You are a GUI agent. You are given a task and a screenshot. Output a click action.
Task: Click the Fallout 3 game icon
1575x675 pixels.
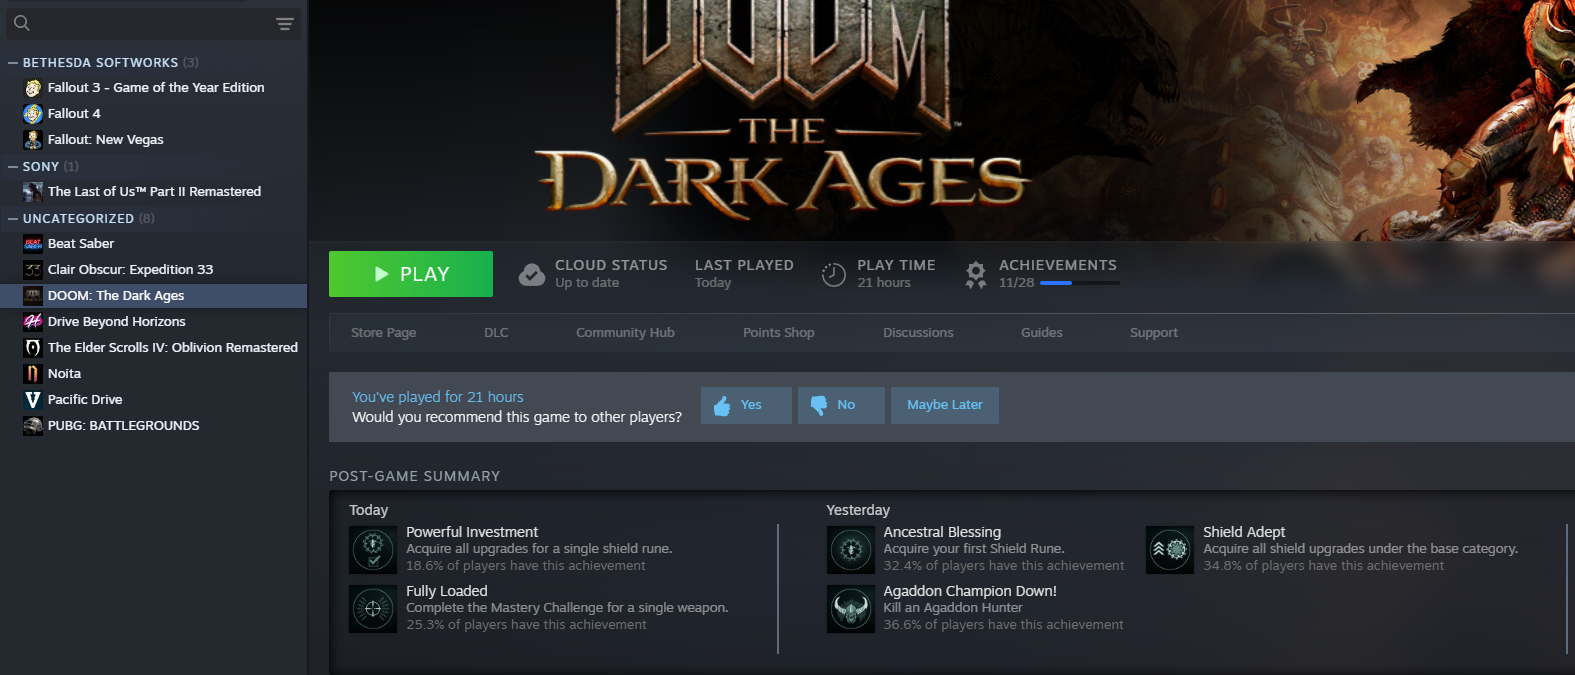(x=33, y=88)
